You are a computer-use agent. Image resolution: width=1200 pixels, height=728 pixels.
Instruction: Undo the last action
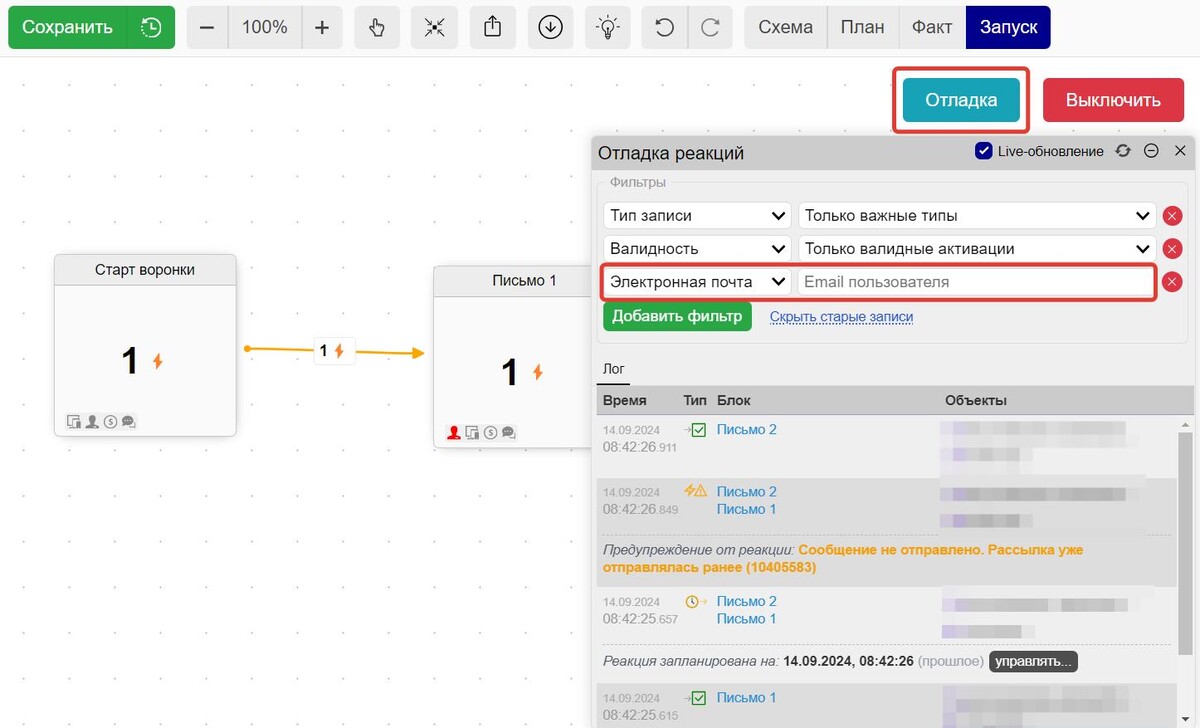coord(664,28)
